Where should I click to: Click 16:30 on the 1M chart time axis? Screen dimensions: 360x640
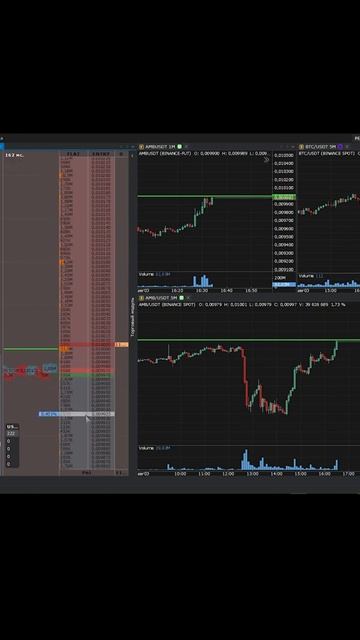point(202,290)
